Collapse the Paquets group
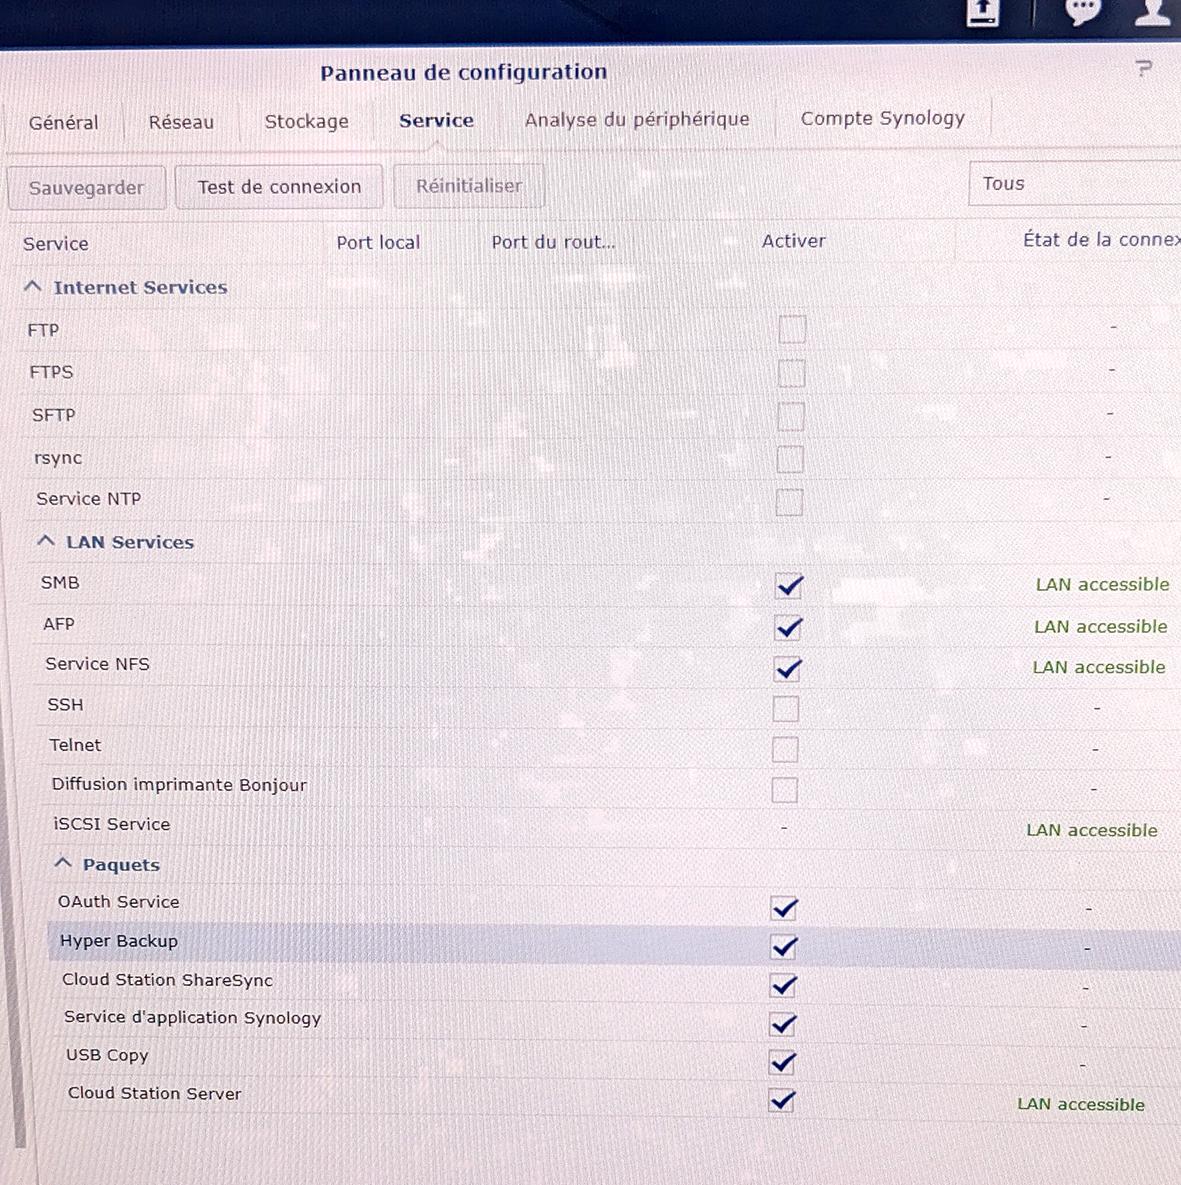The width and height of the screenshot is (1181, 1185). (63, 863)
